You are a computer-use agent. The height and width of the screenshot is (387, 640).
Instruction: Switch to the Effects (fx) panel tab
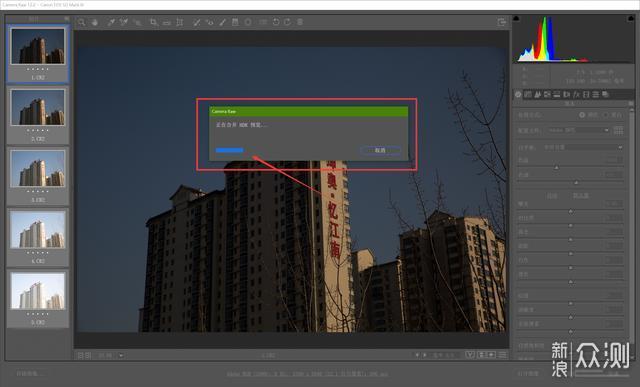point(576,94)
